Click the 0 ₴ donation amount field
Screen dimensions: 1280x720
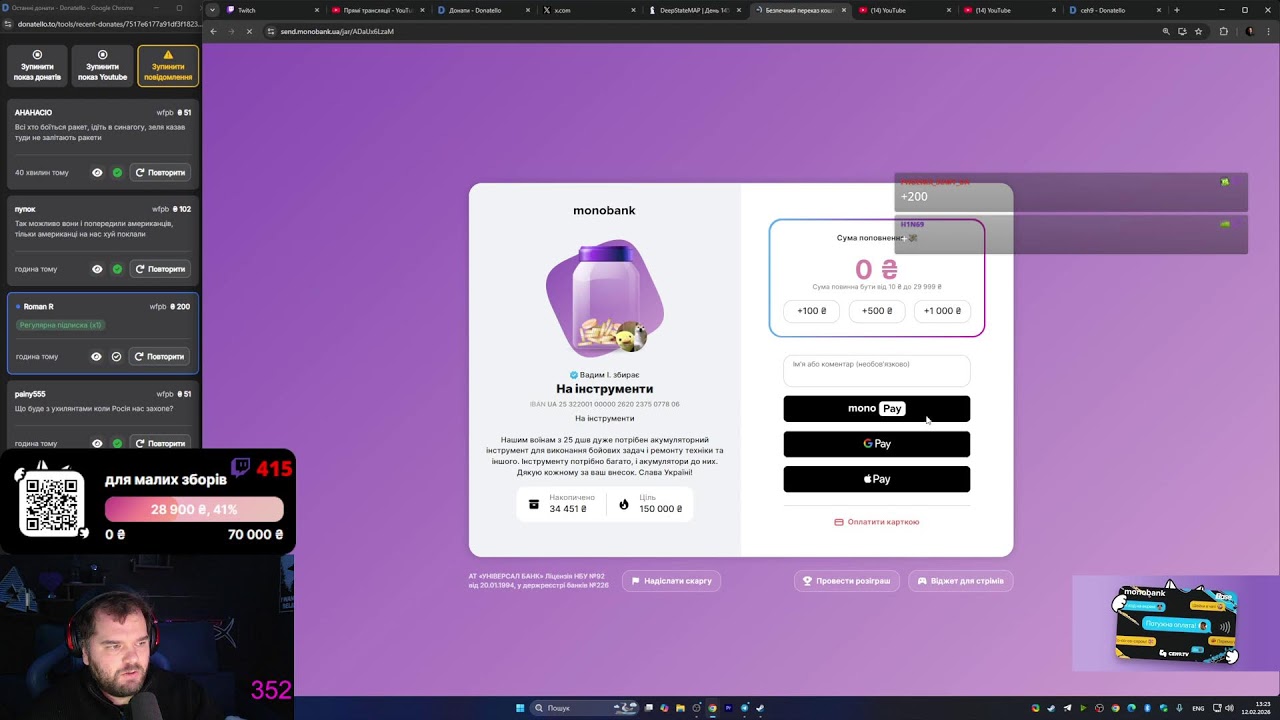877,269
